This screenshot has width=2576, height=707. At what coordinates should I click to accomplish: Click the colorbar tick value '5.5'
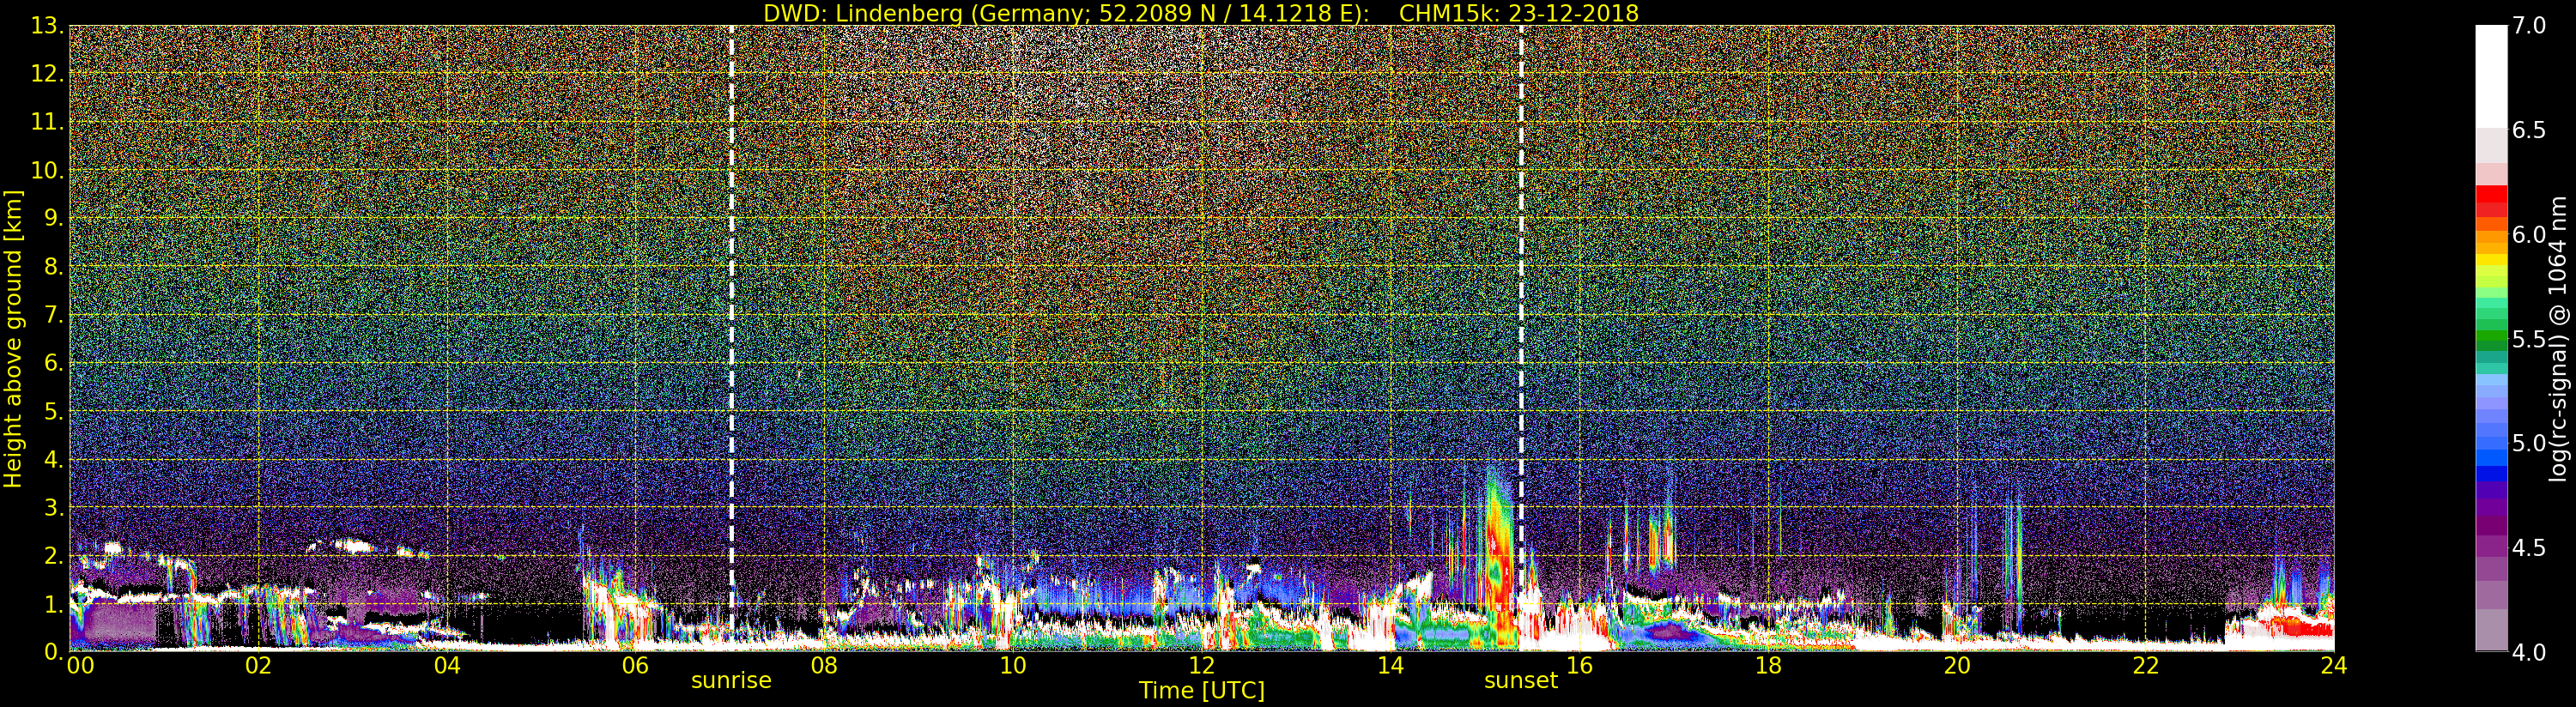2528,339
